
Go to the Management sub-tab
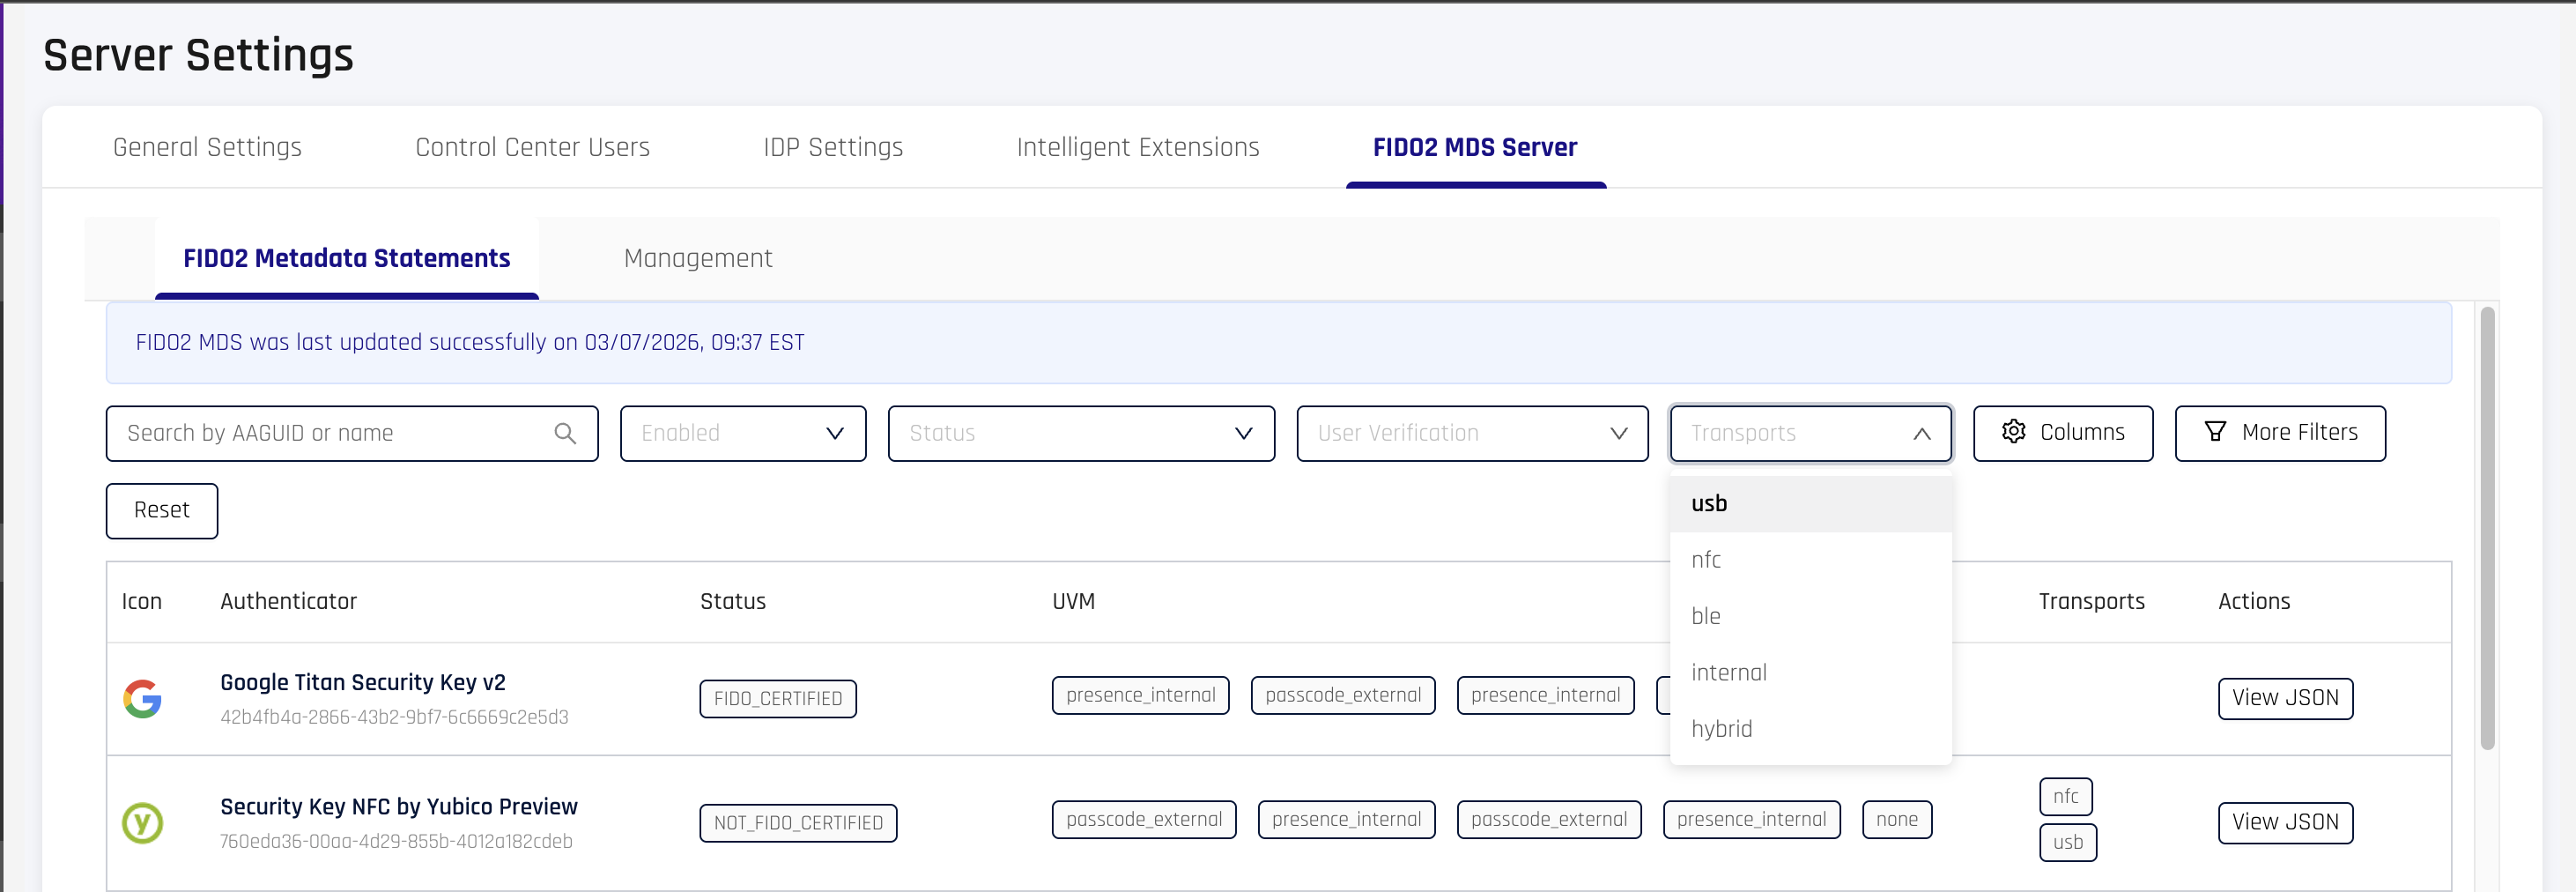(697, 258)
